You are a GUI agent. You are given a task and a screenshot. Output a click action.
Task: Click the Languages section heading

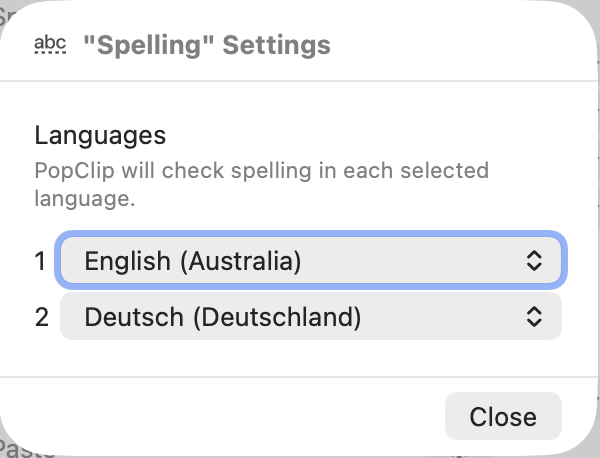point(100,135)
